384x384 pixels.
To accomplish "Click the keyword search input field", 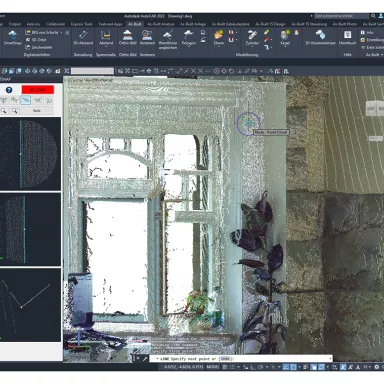I will pos(342,16).
